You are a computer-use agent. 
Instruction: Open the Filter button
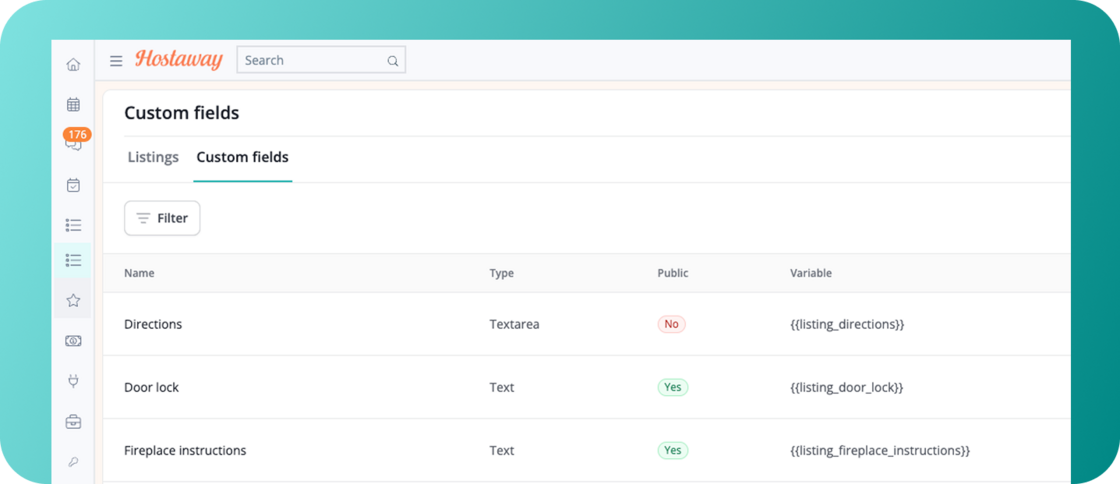pyautogui.click(x=162, y=218)
